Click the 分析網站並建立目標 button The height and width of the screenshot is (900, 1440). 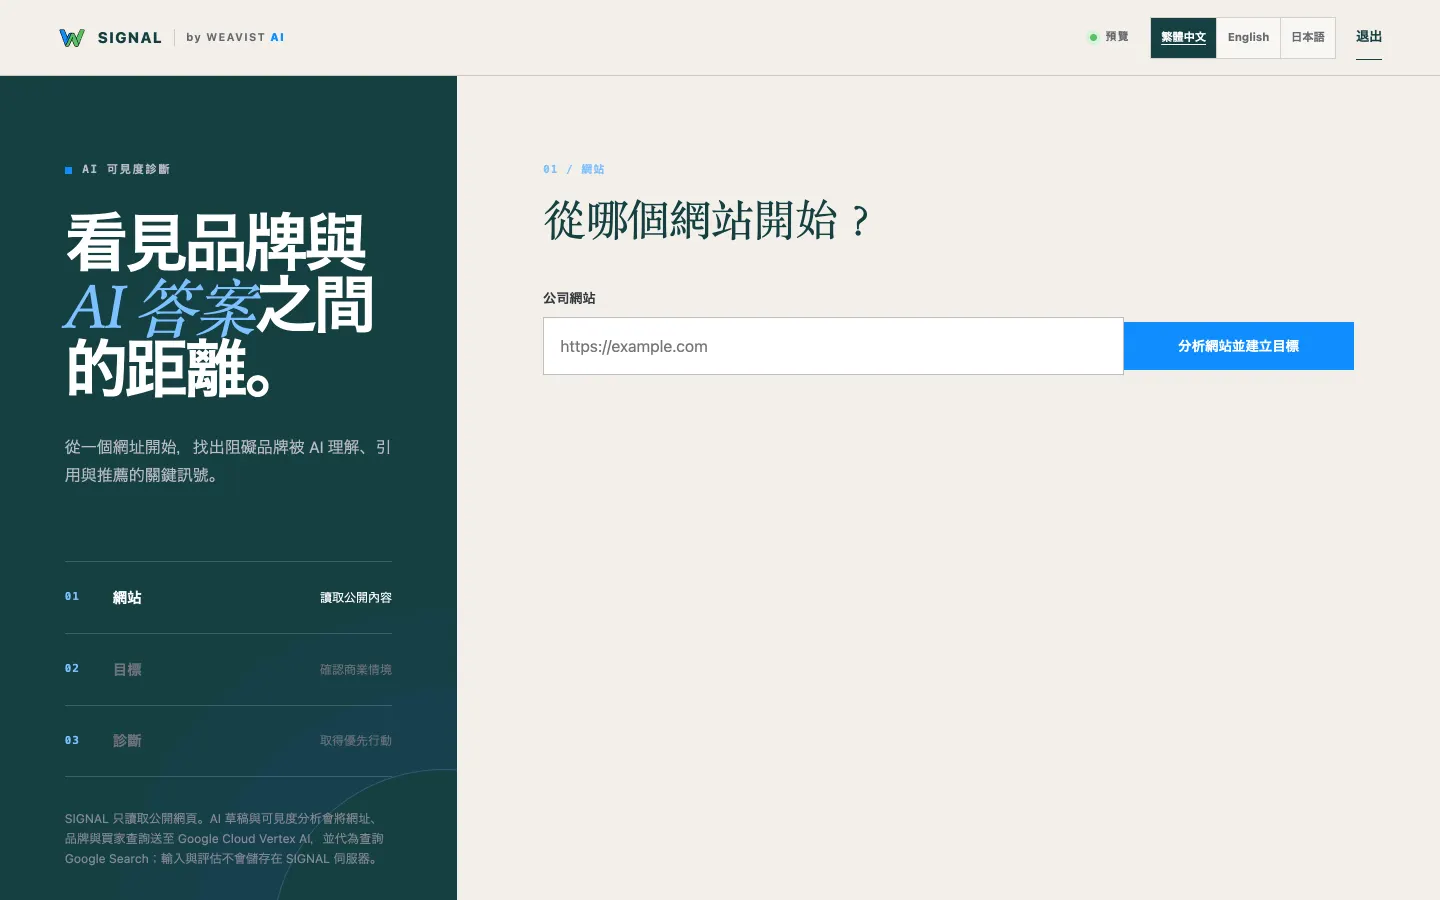(1239, 346)
